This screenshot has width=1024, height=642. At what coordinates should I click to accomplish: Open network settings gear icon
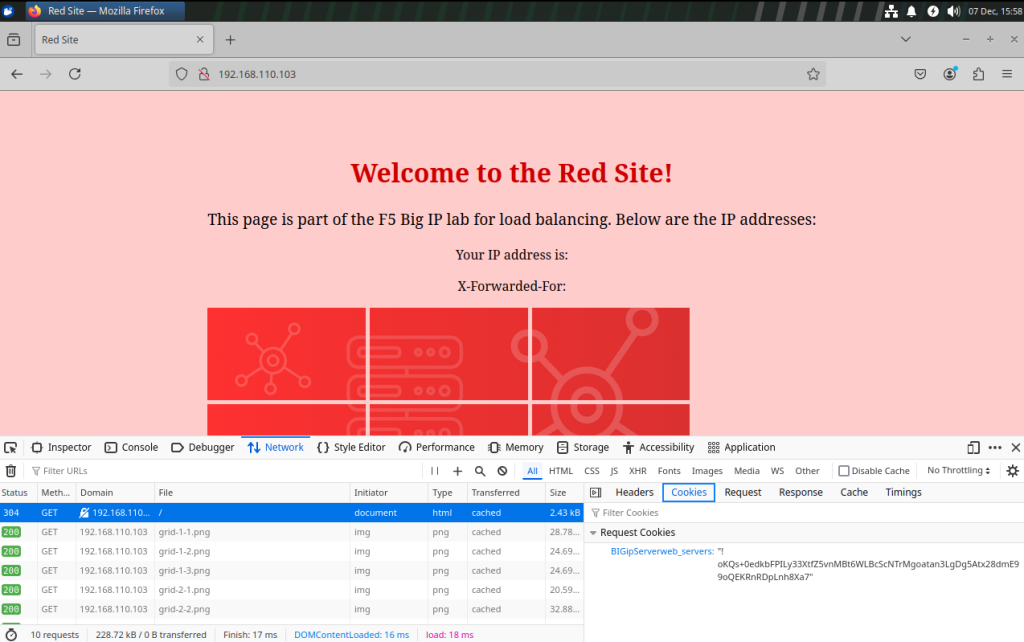pos(1012,471)
